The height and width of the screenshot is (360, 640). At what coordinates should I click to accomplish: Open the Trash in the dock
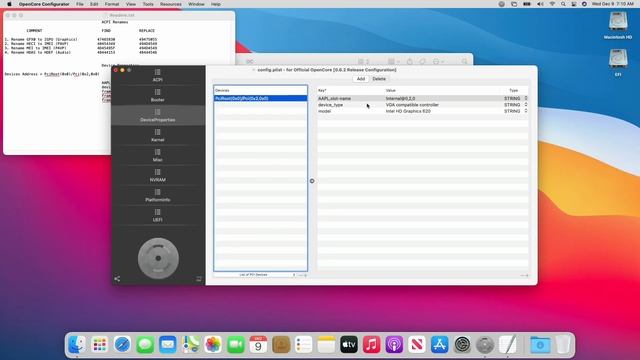563,345
